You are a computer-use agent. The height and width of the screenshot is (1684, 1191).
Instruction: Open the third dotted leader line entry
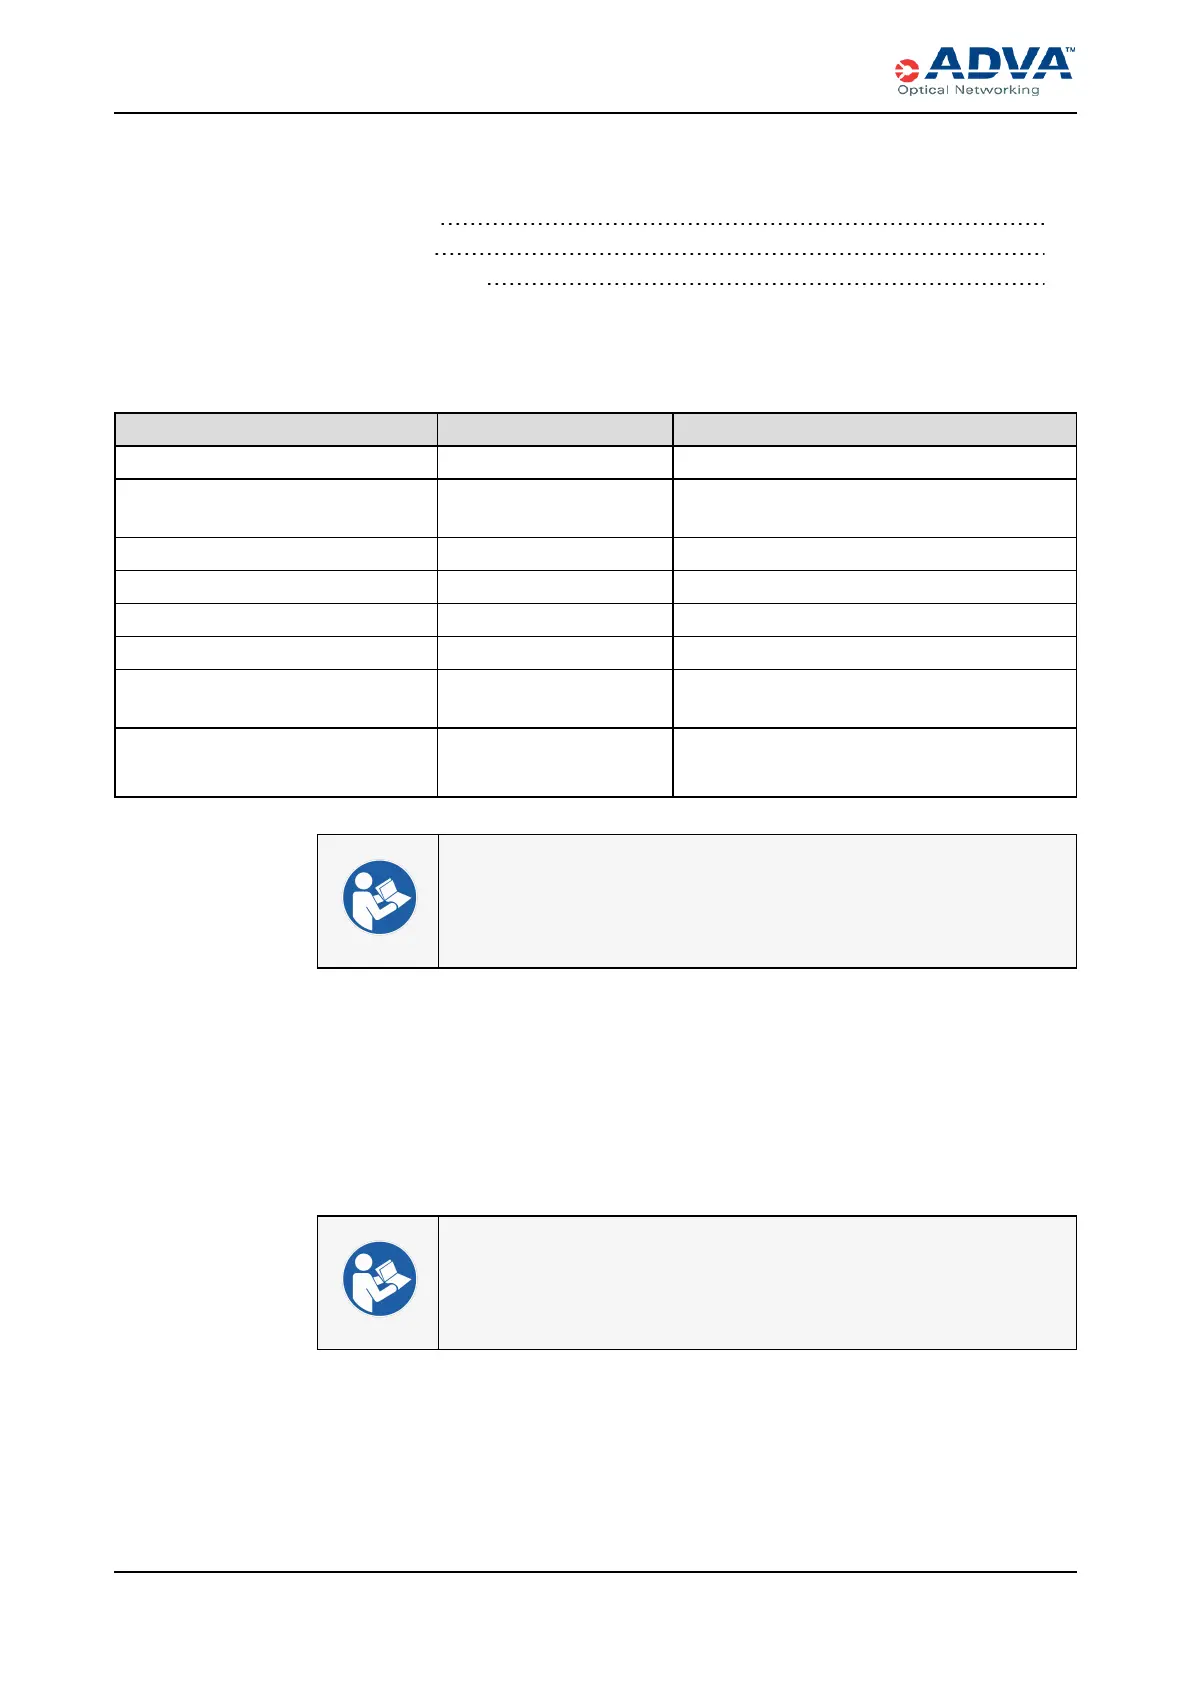click(x=765, y=285)
